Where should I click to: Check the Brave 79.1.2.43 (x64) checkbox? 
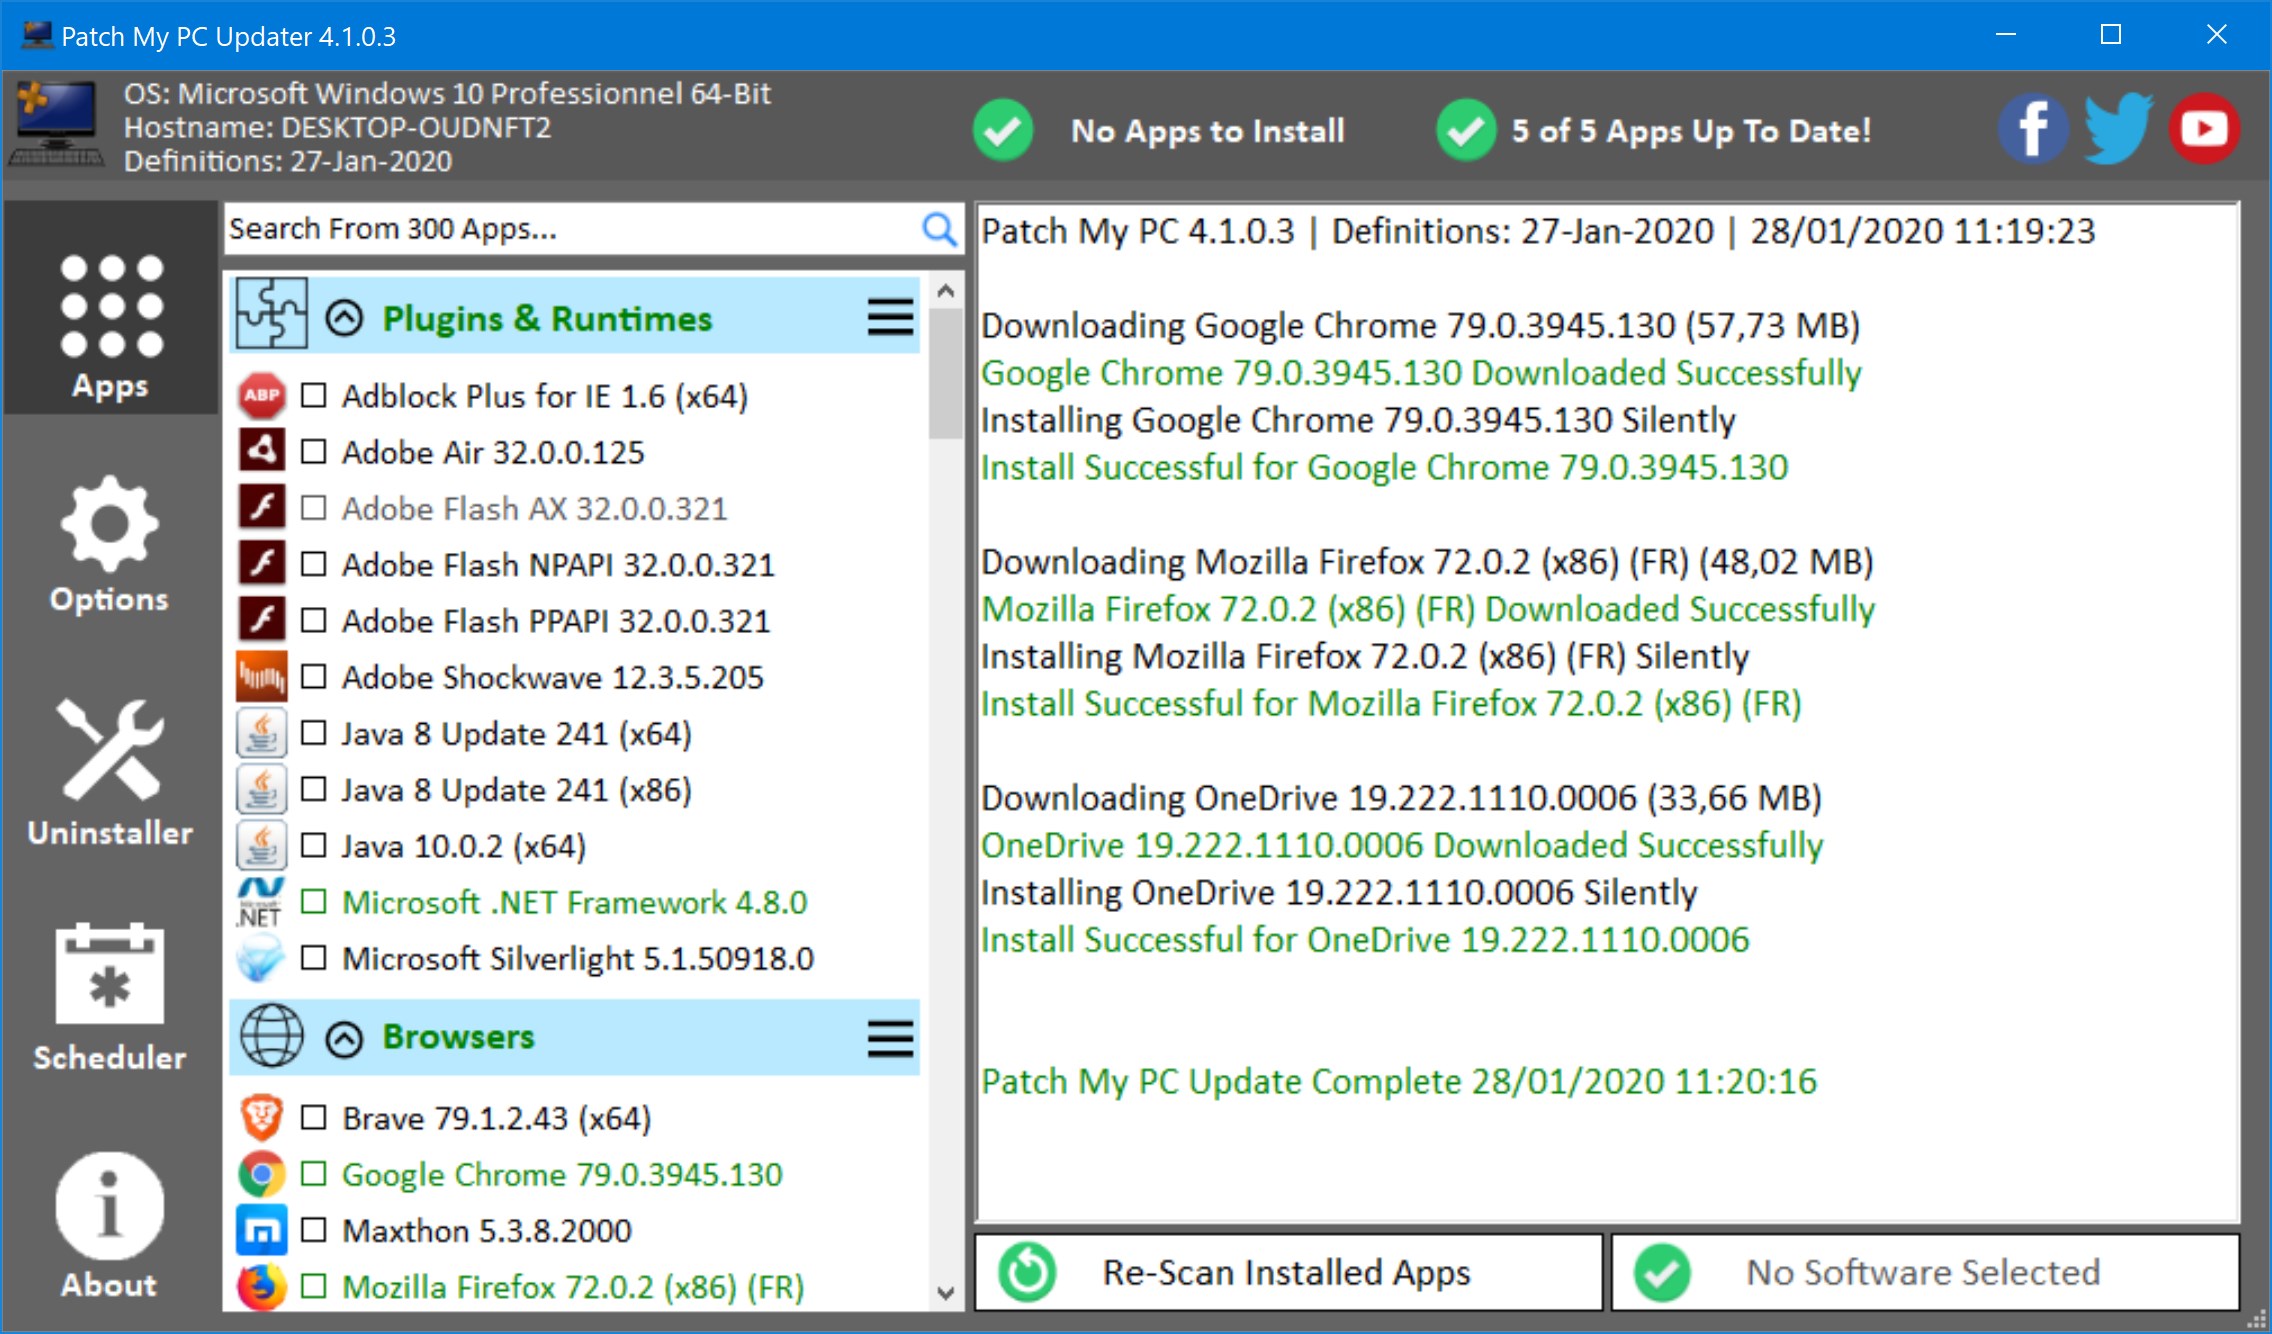[x=314, y=1118]
